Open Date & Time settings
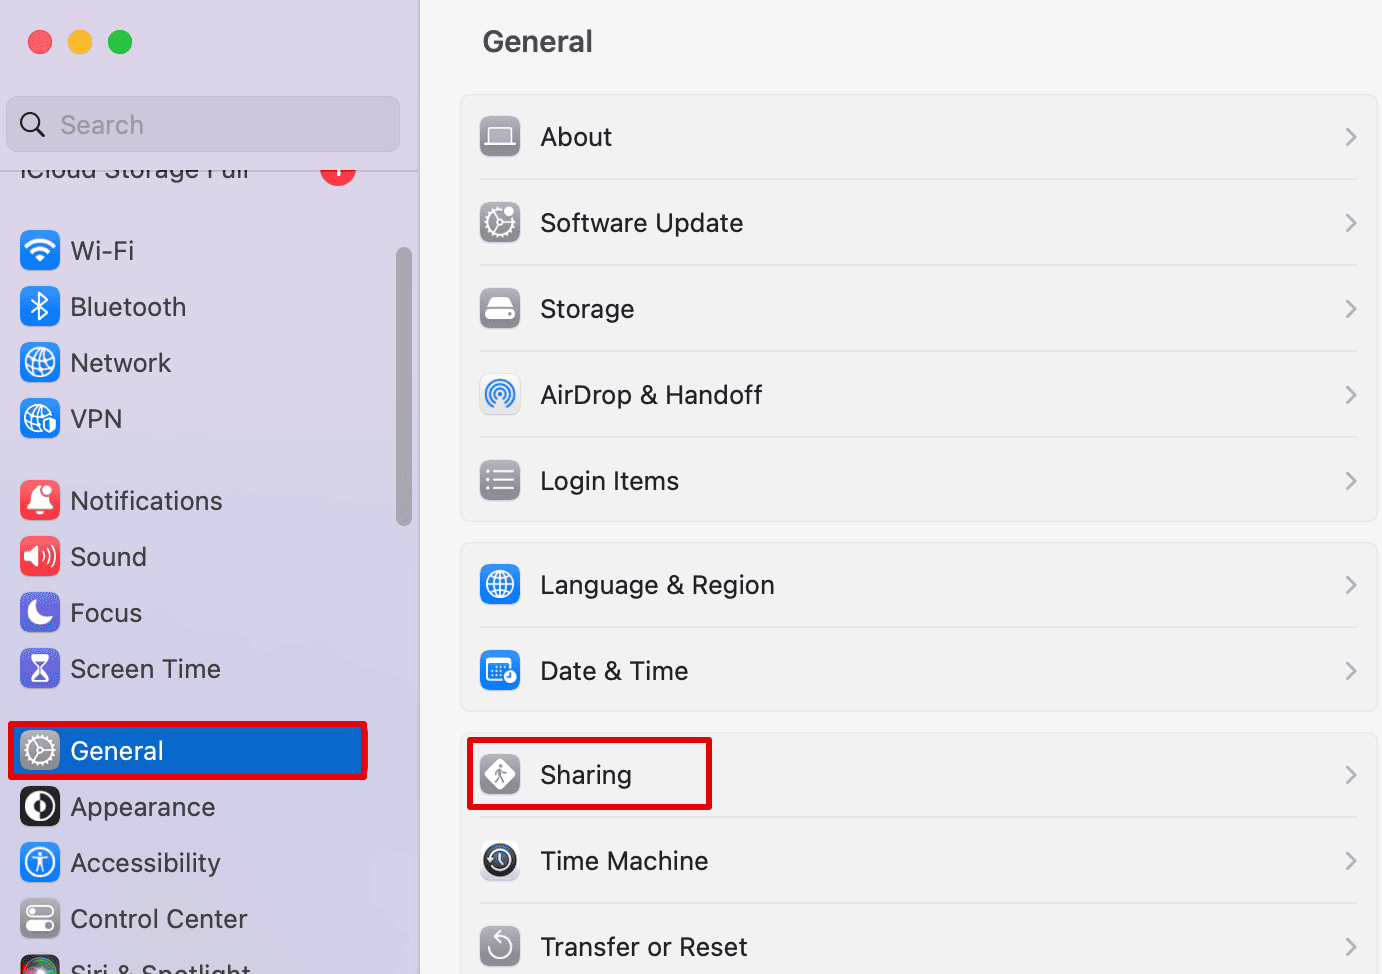This screenshot has width=1382, height=974. (x=614, y=670)
